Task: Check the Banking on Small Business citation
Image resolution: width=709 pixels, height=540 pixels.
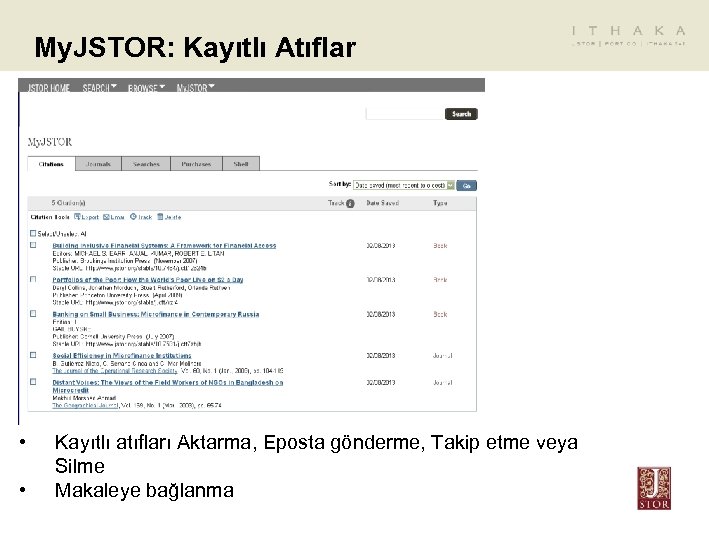Action: (x=33, y=313)
